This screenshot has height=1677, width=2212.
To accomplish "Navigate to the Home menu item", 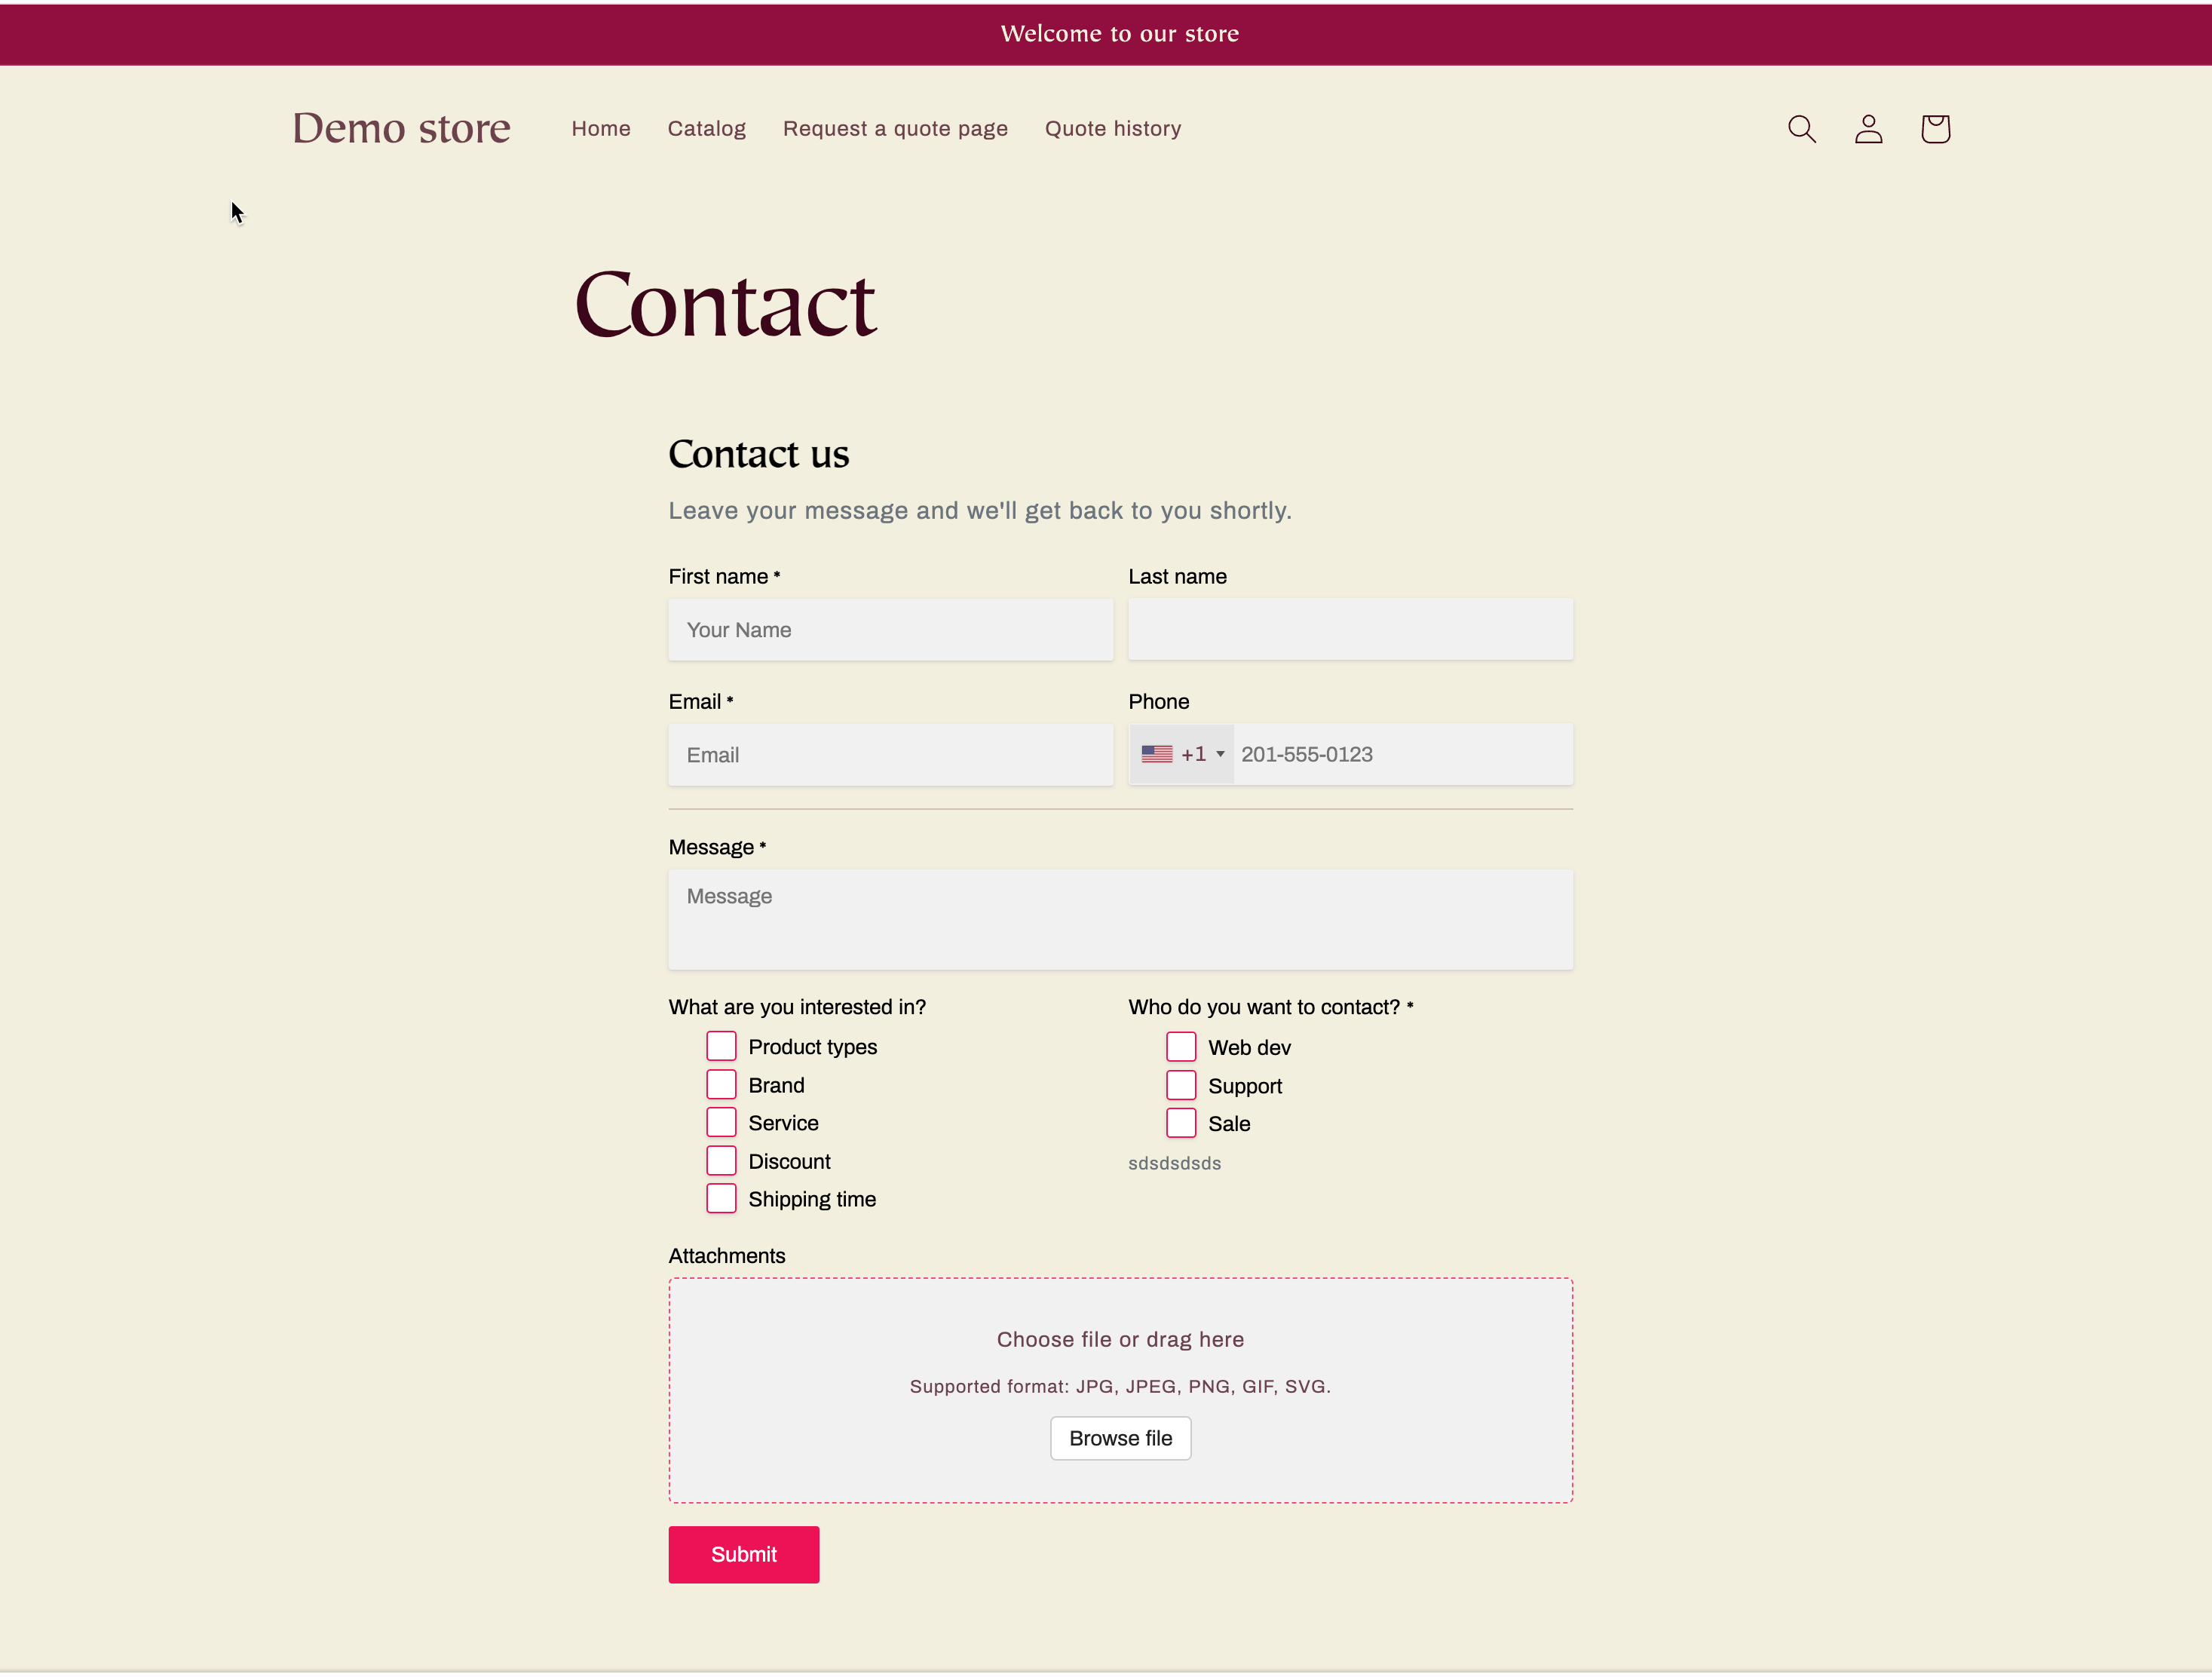I will click(600, 128).
